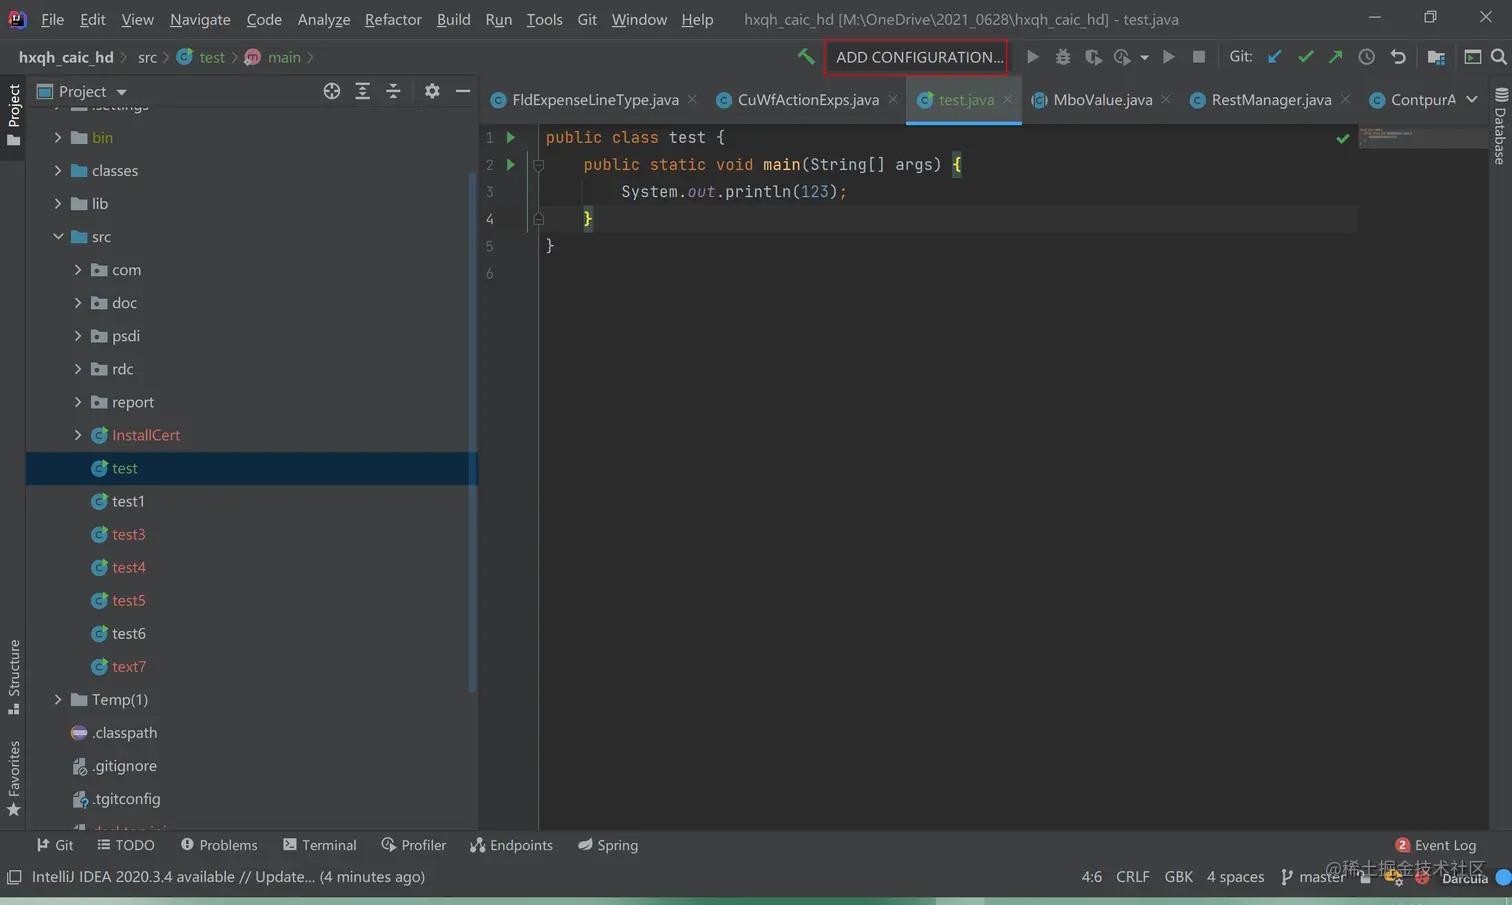1512x905 pixels.
Task: Click the Rollback undo icon
Action: coord(1398,57)
